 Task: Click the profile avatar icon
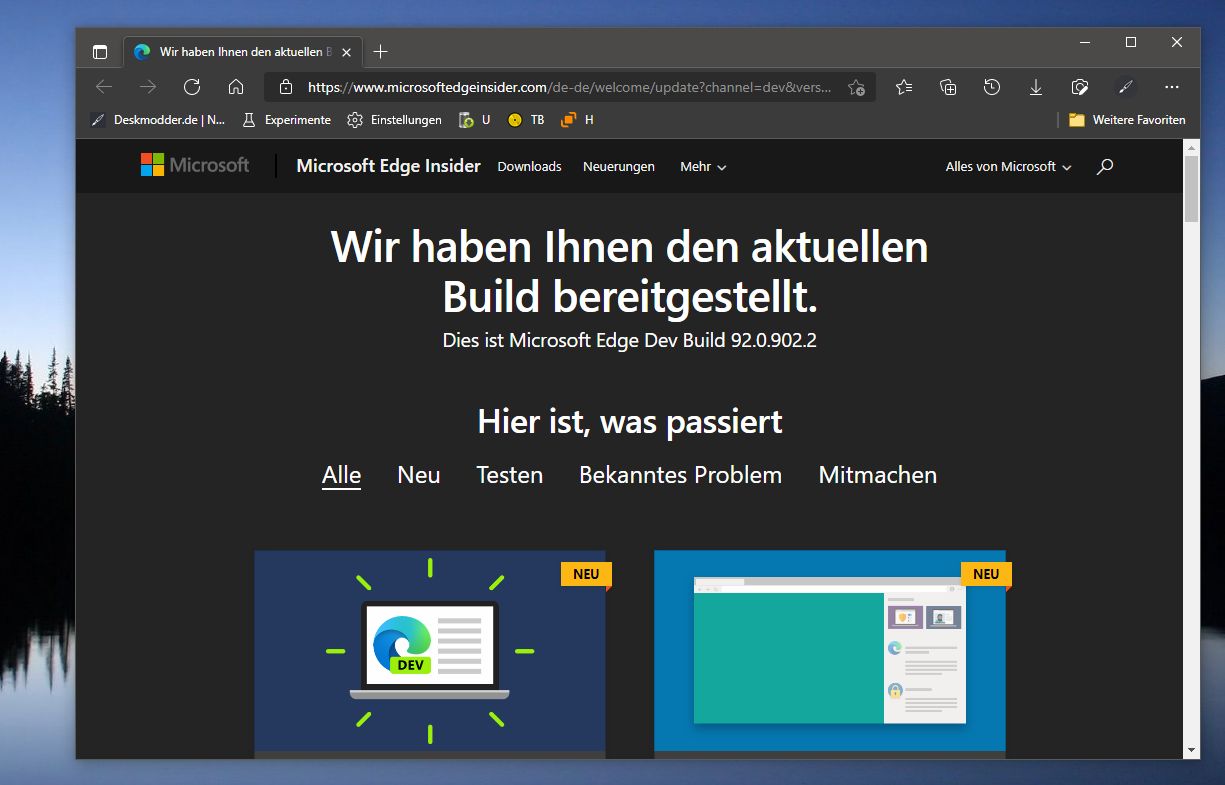[1125, 87]
